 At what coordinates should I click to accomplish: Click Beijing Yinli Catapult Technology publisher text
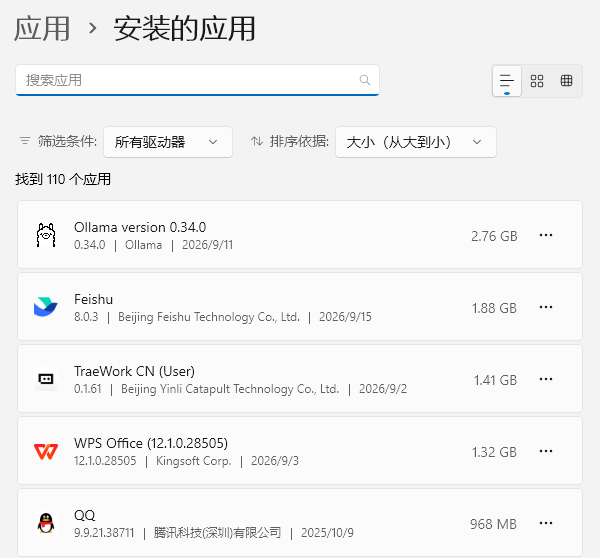230,389
